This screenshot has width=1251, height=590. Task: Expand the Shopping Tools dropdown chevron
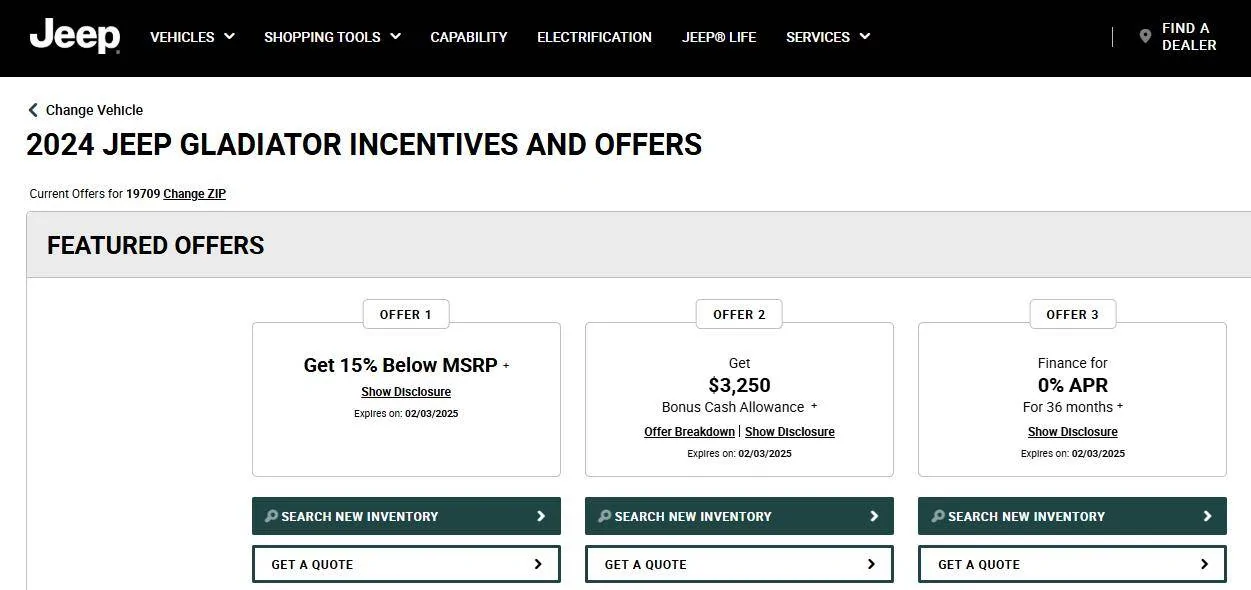coord(395,36)
